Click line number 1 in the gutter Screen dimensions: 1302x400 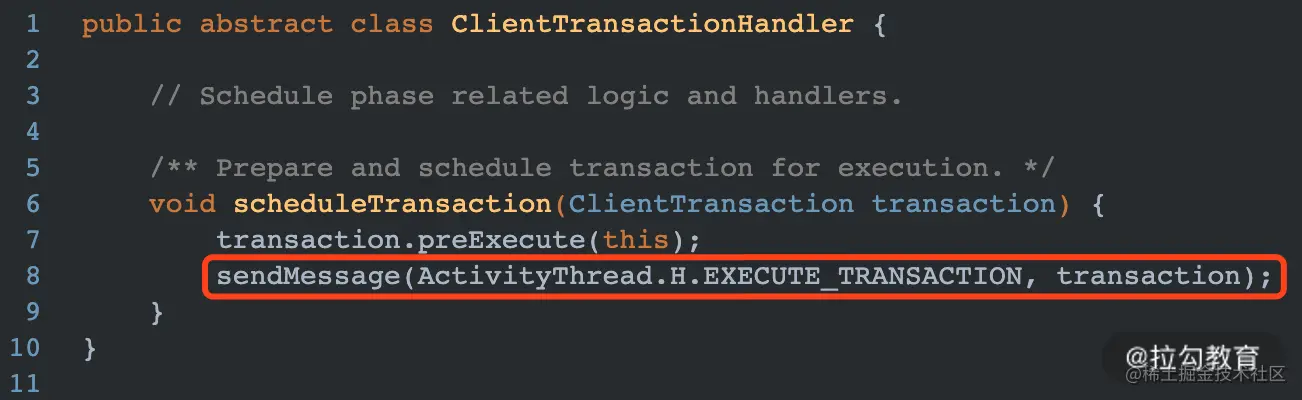pyautogui.click(x=33, y=24)
